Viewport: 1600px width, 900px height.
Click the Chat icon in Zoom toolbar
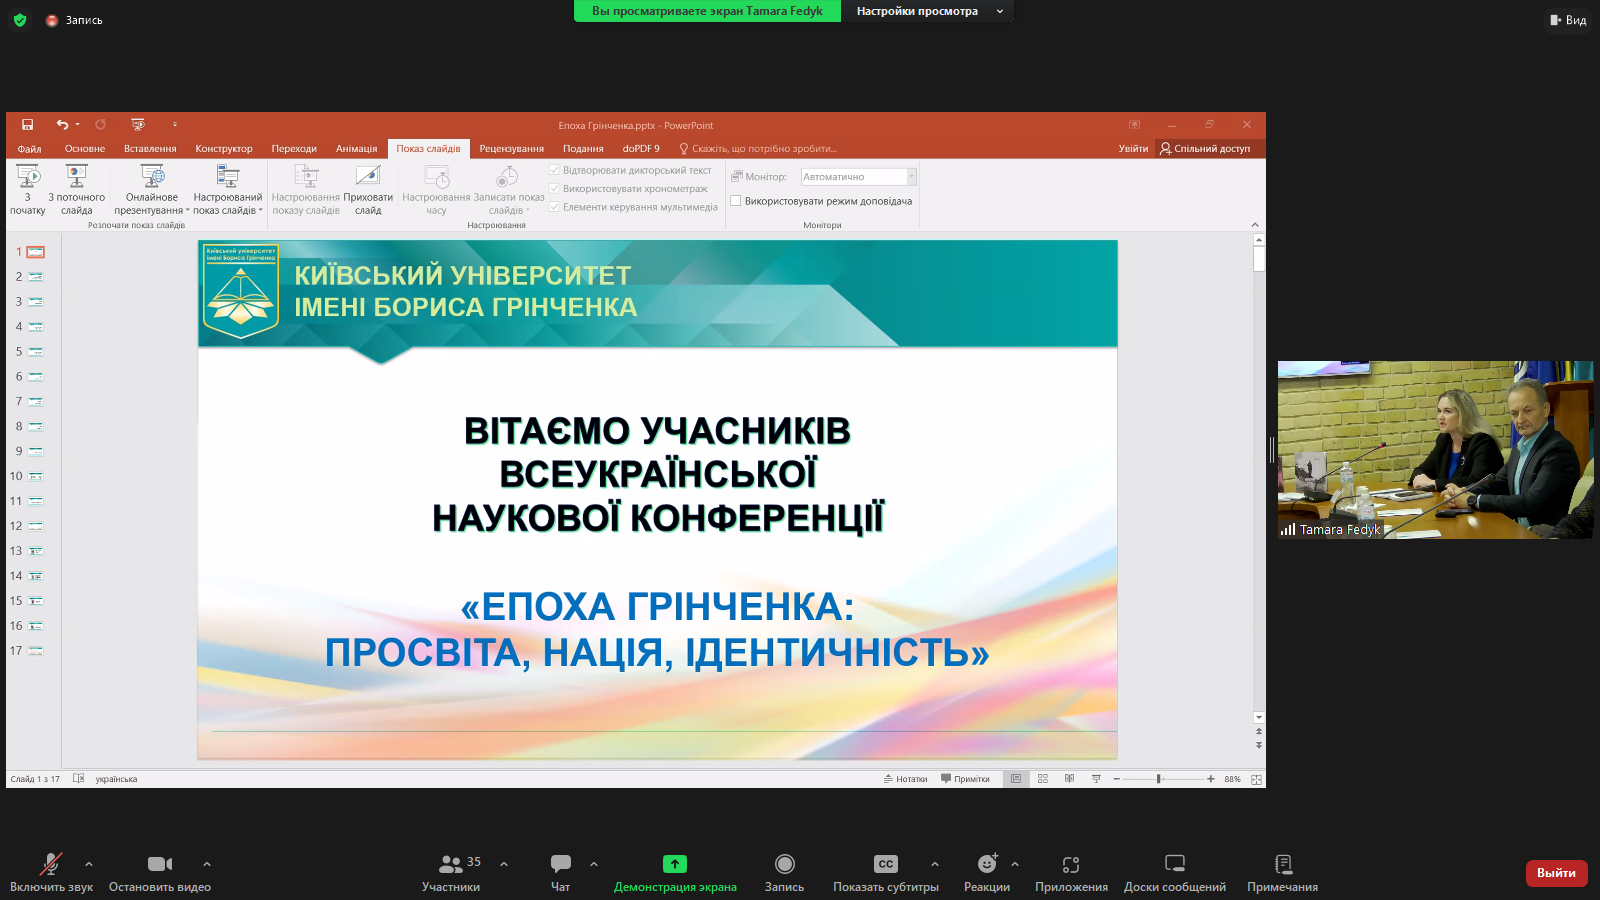560,864
